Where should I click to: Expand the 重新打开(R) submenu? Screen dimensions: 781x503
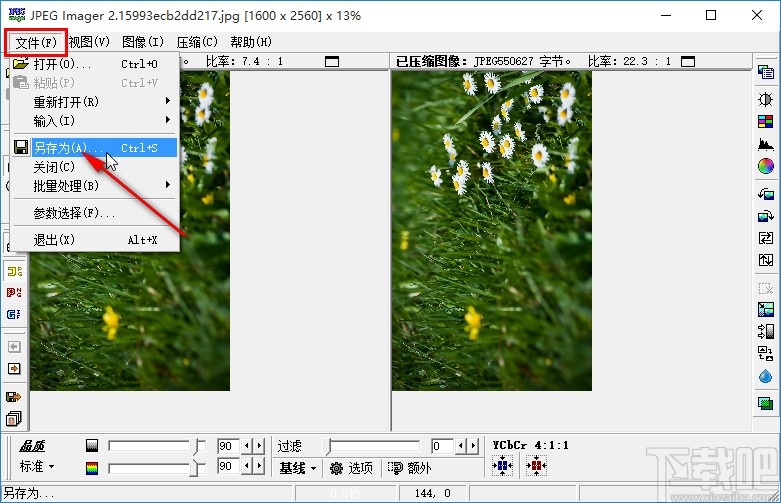pyautogui.click(x=94, y=102)
